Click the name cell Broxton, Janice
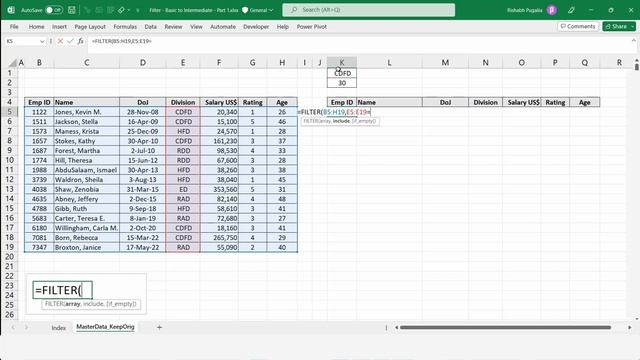 tap(86, 247)
